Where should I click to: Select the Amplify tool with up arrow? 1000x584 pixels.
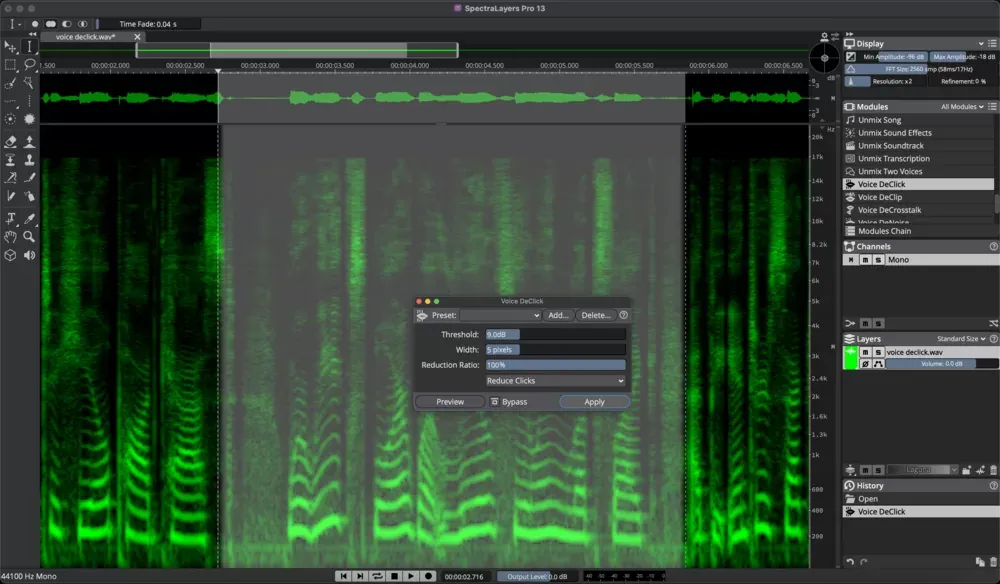[29, 141]
